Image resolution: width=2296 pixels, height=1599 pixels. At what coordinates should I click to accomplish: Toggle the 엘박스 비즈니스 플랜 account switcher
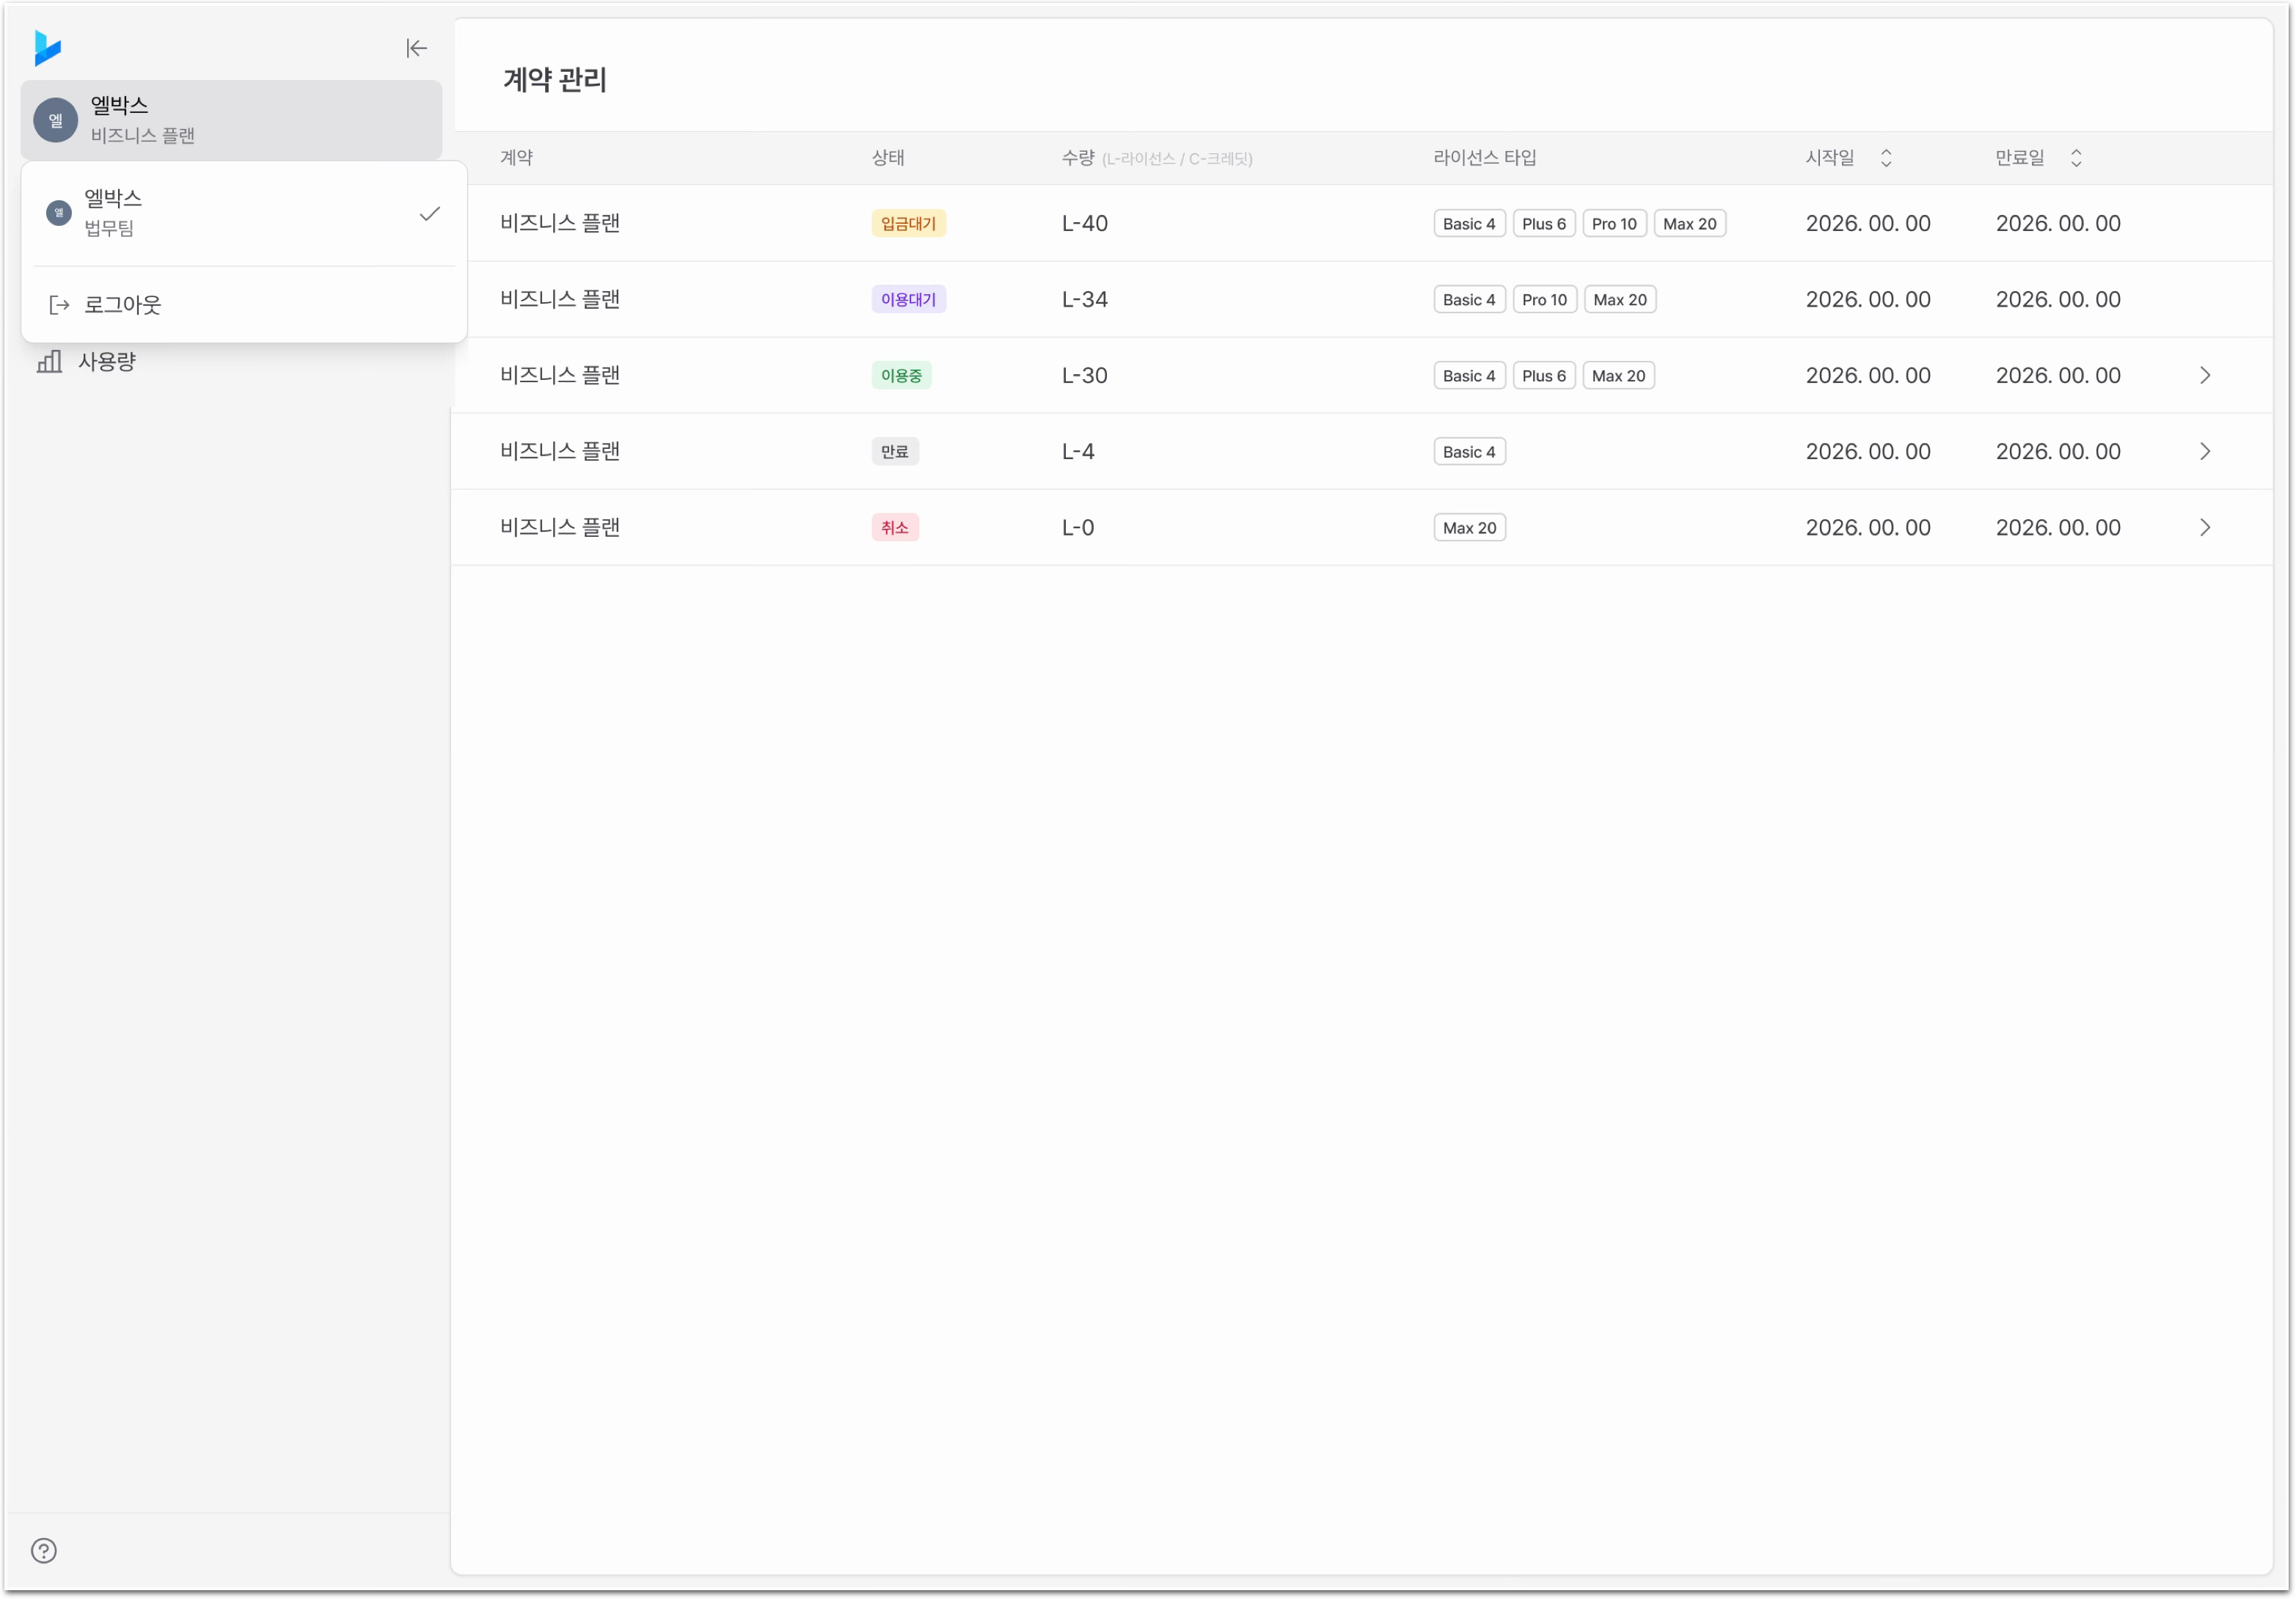pyautogui.click(x=231, y=120)
